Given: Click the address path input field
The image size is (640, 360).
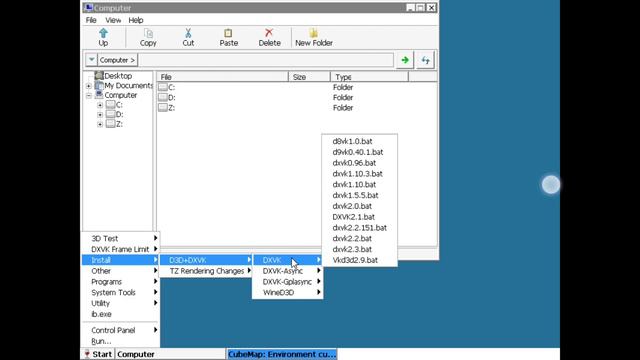Looking at the screenshot, I should click(266, 60).
